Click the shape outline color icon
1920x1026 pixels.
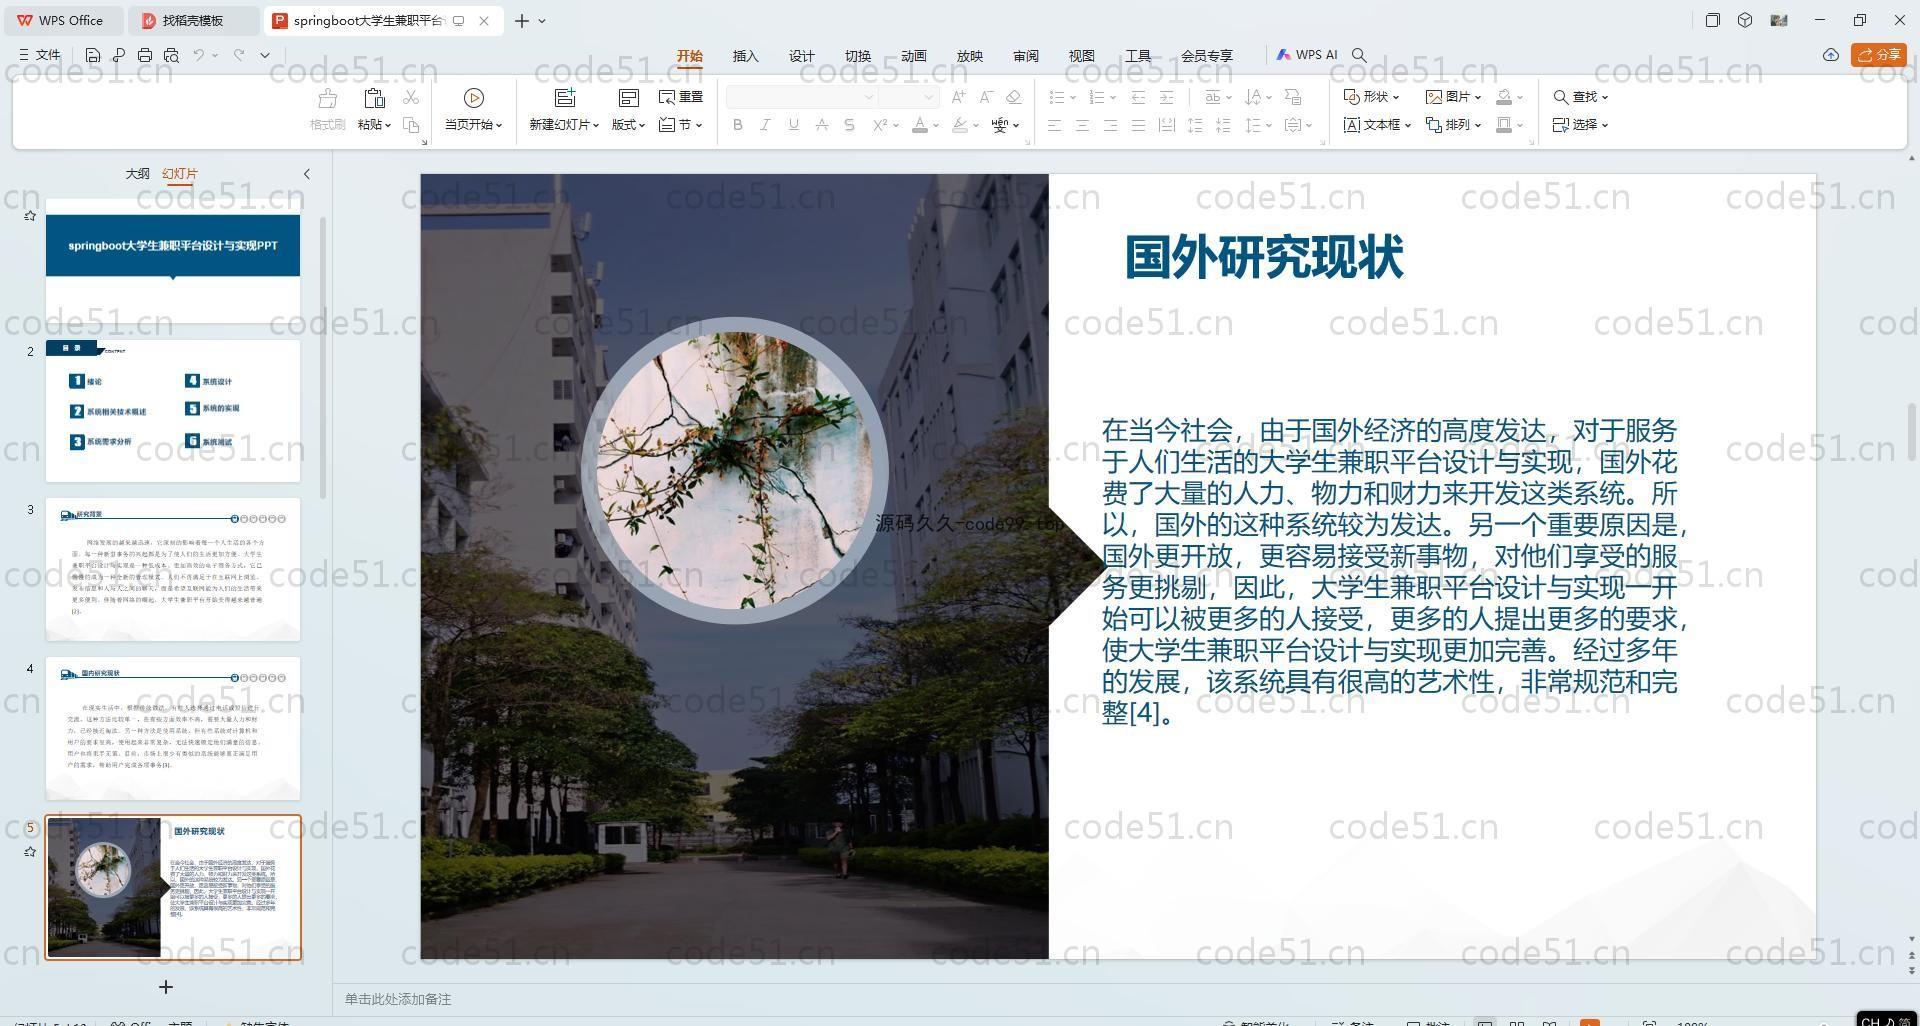point(1504,125)
